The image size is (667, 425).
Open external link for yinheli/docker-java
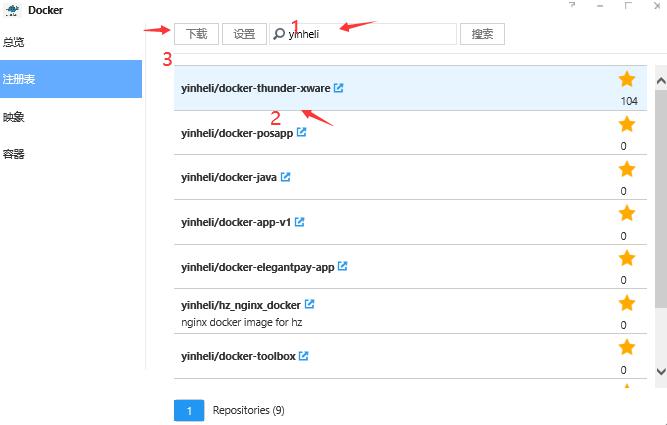[x=285, y=177]
